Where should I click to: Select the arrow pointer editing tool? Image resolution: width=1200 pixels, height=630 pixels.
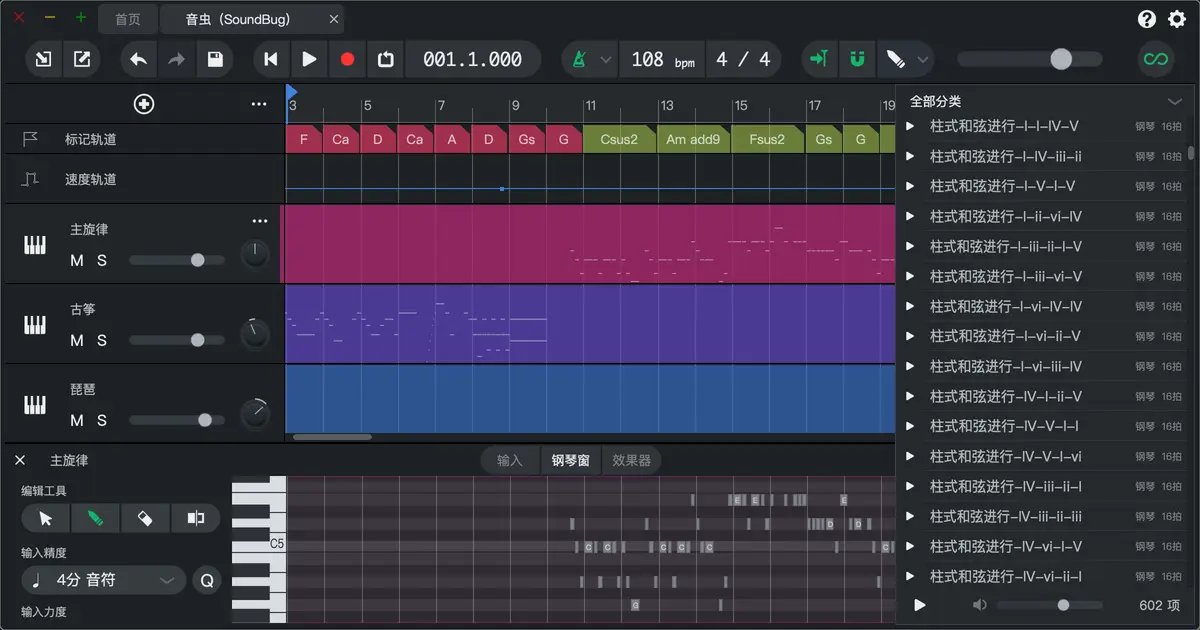click(46, 518)
